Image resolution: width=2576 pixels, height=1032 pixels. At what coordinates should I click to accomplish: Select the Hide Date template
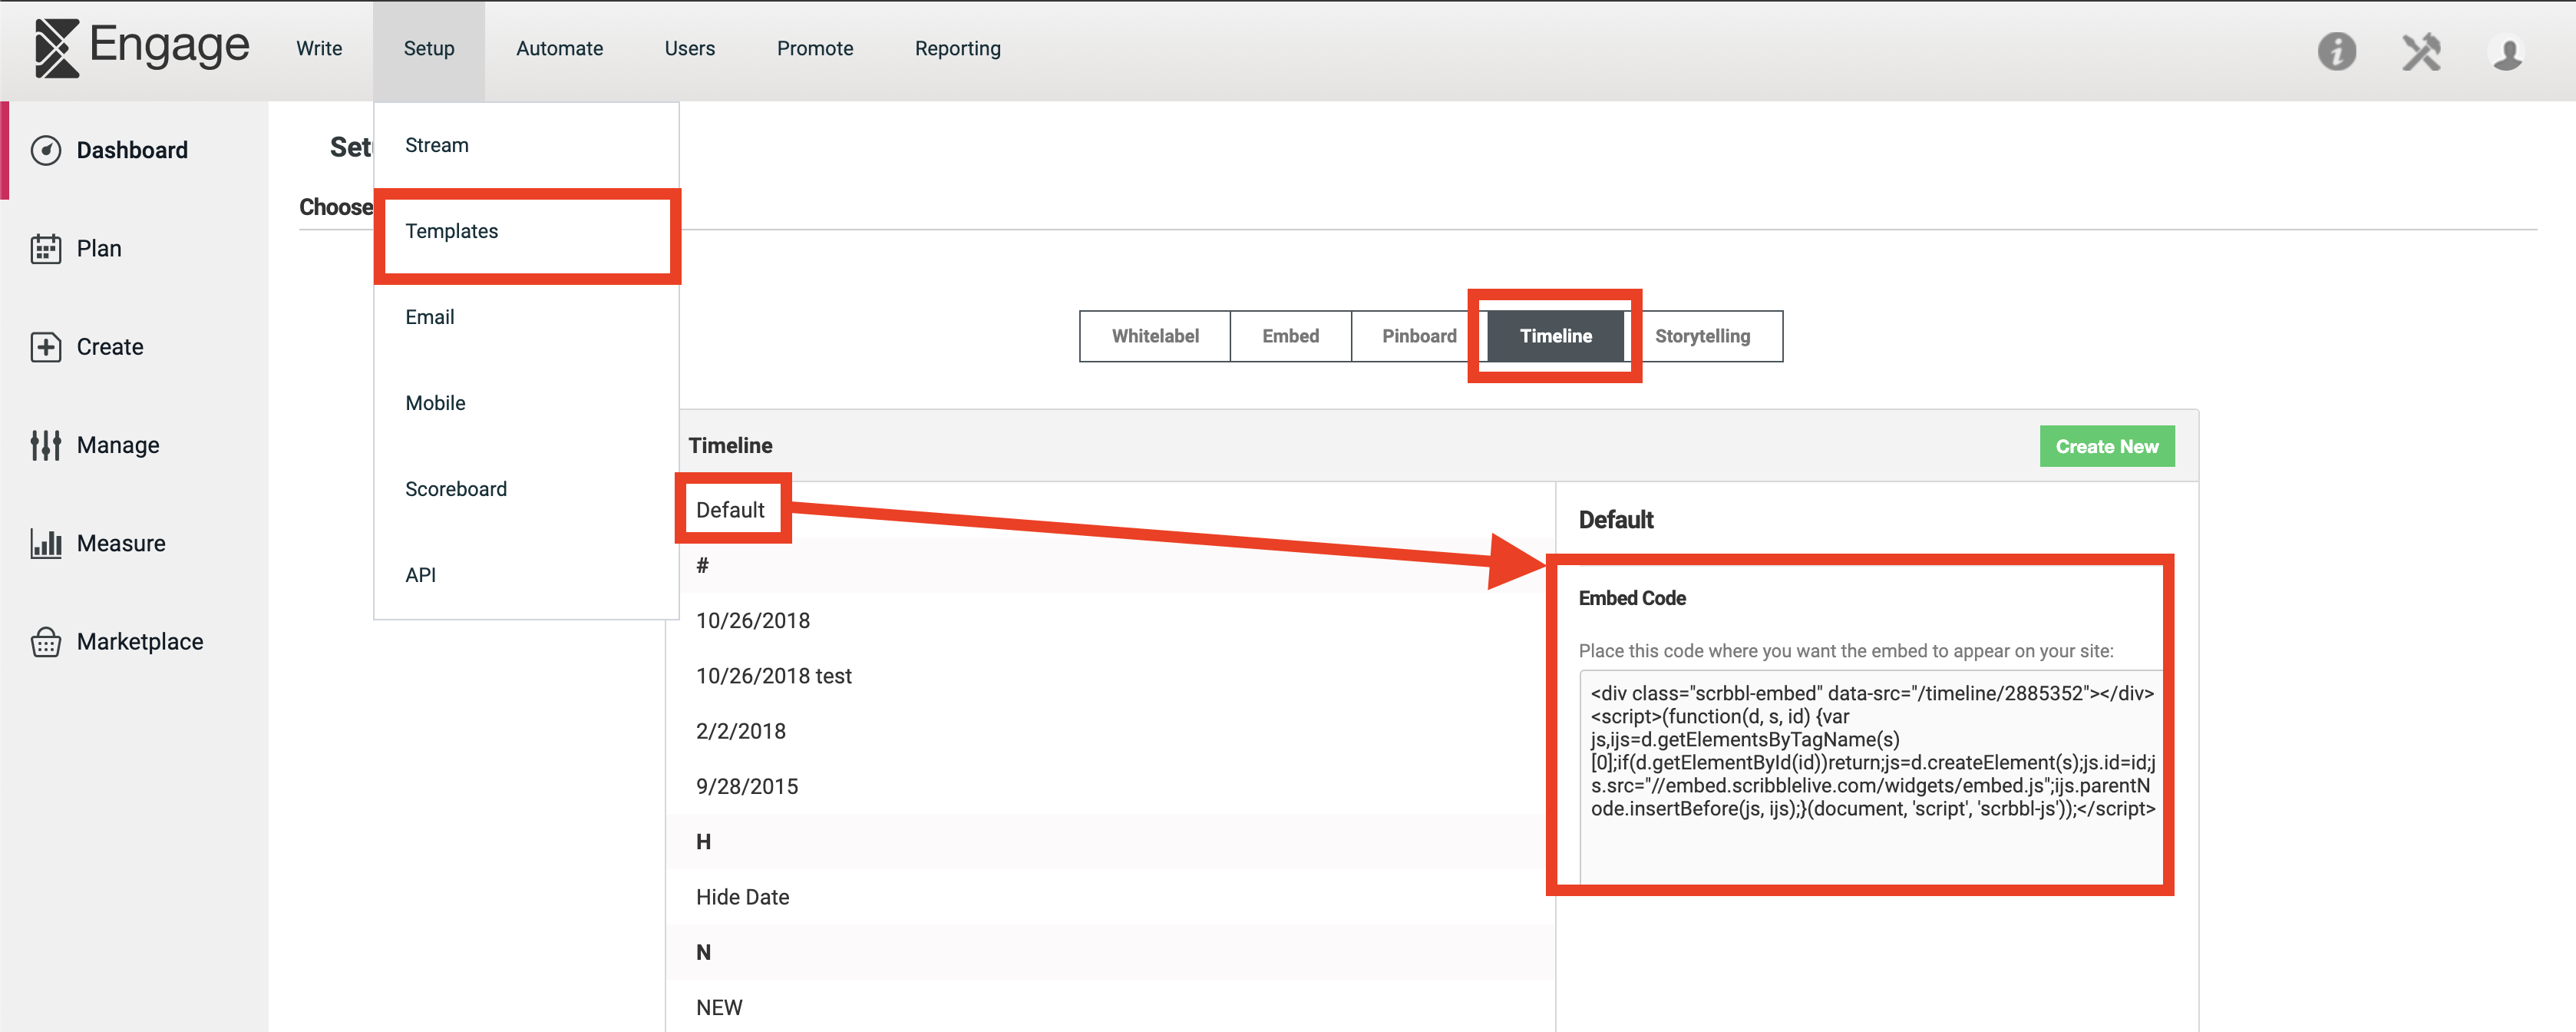point(1110,897)
